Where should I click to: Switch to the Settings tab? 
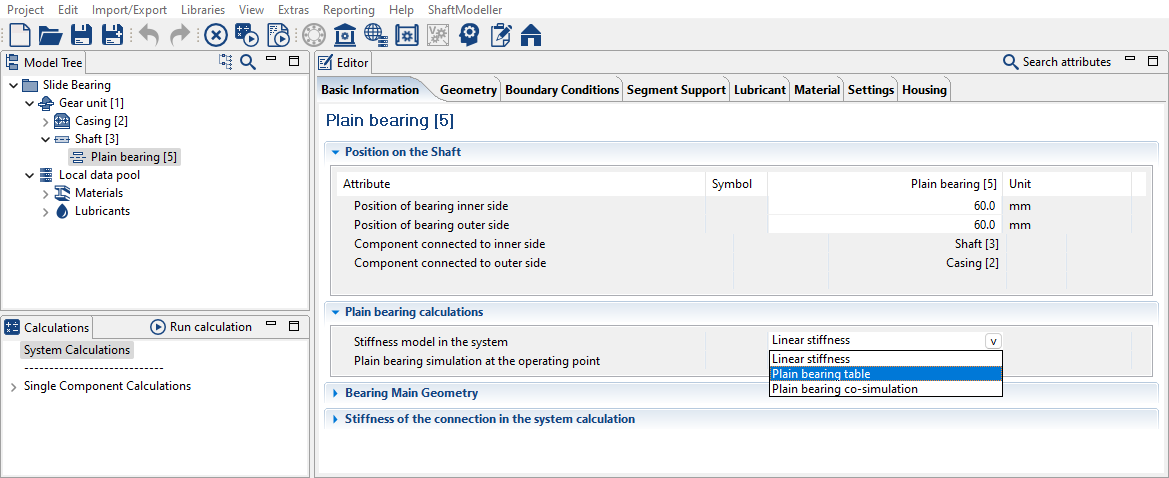click(x=871, y=89)
